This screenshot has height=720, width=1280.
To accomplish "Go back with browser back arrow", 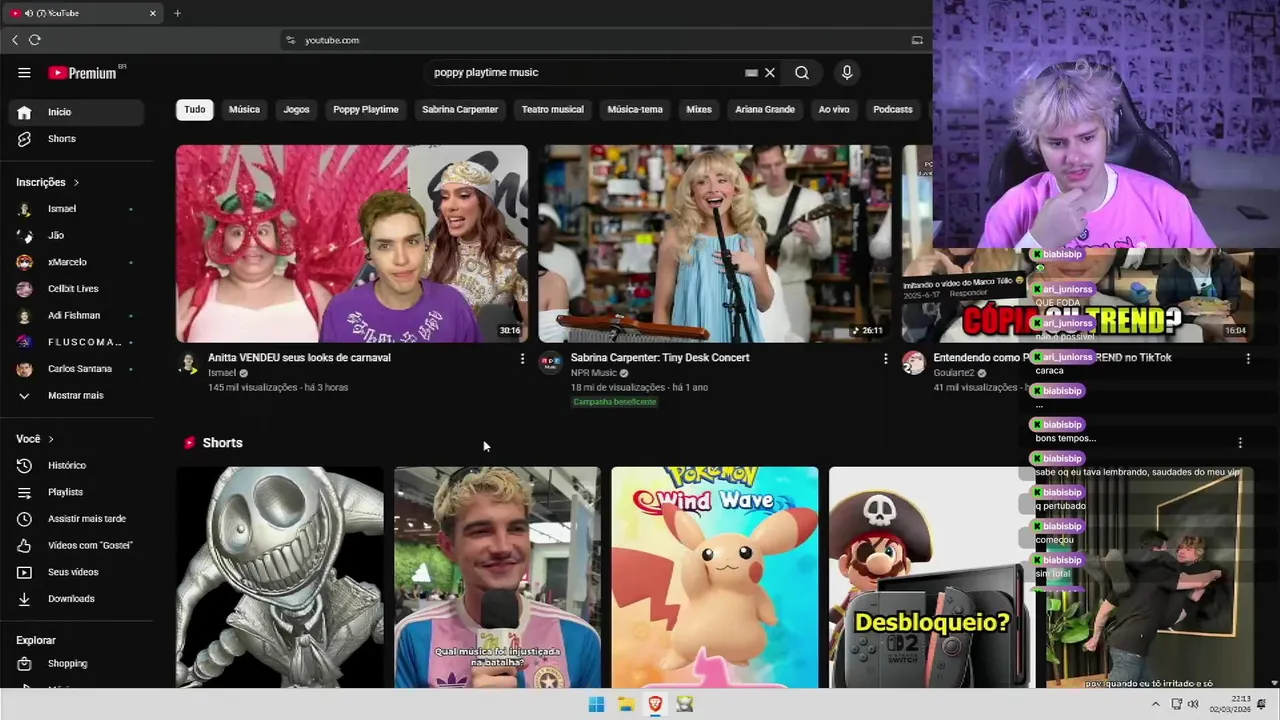I will pos(15,40).
